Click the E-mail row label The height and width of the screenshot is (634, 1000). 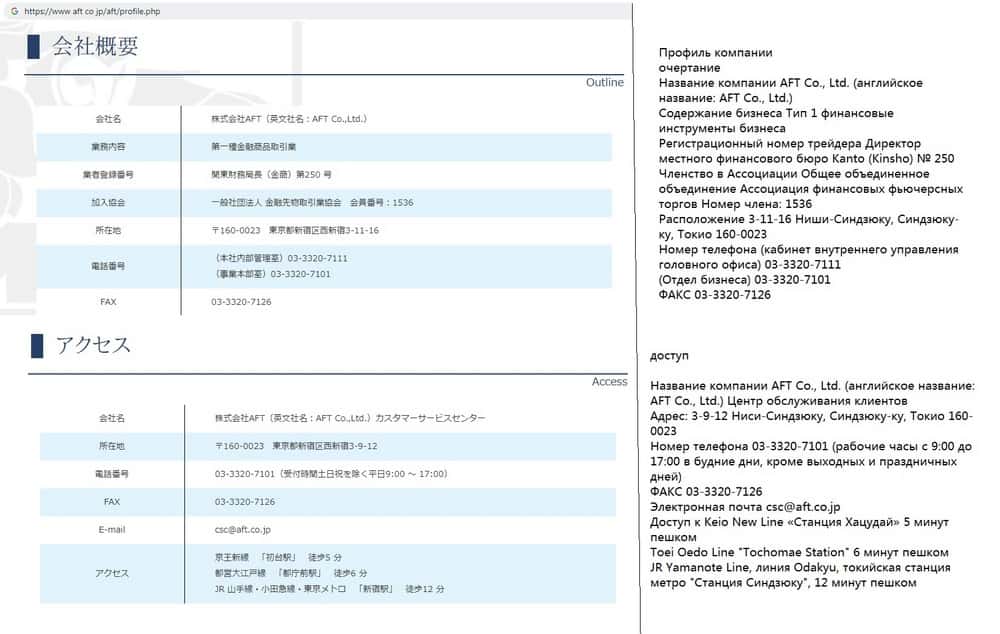(x=112, y=529)
